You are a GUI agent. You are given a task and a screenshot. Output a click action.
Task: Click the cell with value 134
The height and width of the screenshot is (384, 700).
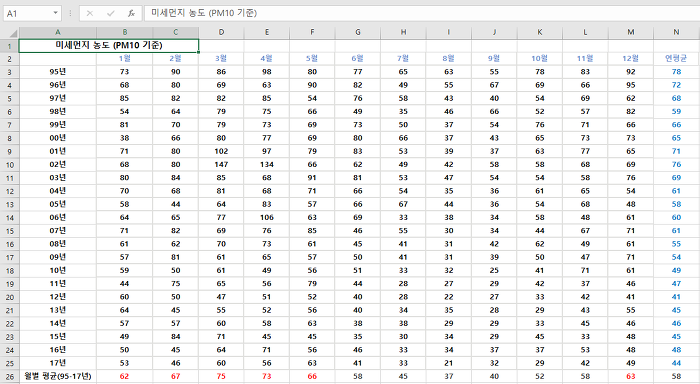(x=267, y=165)
